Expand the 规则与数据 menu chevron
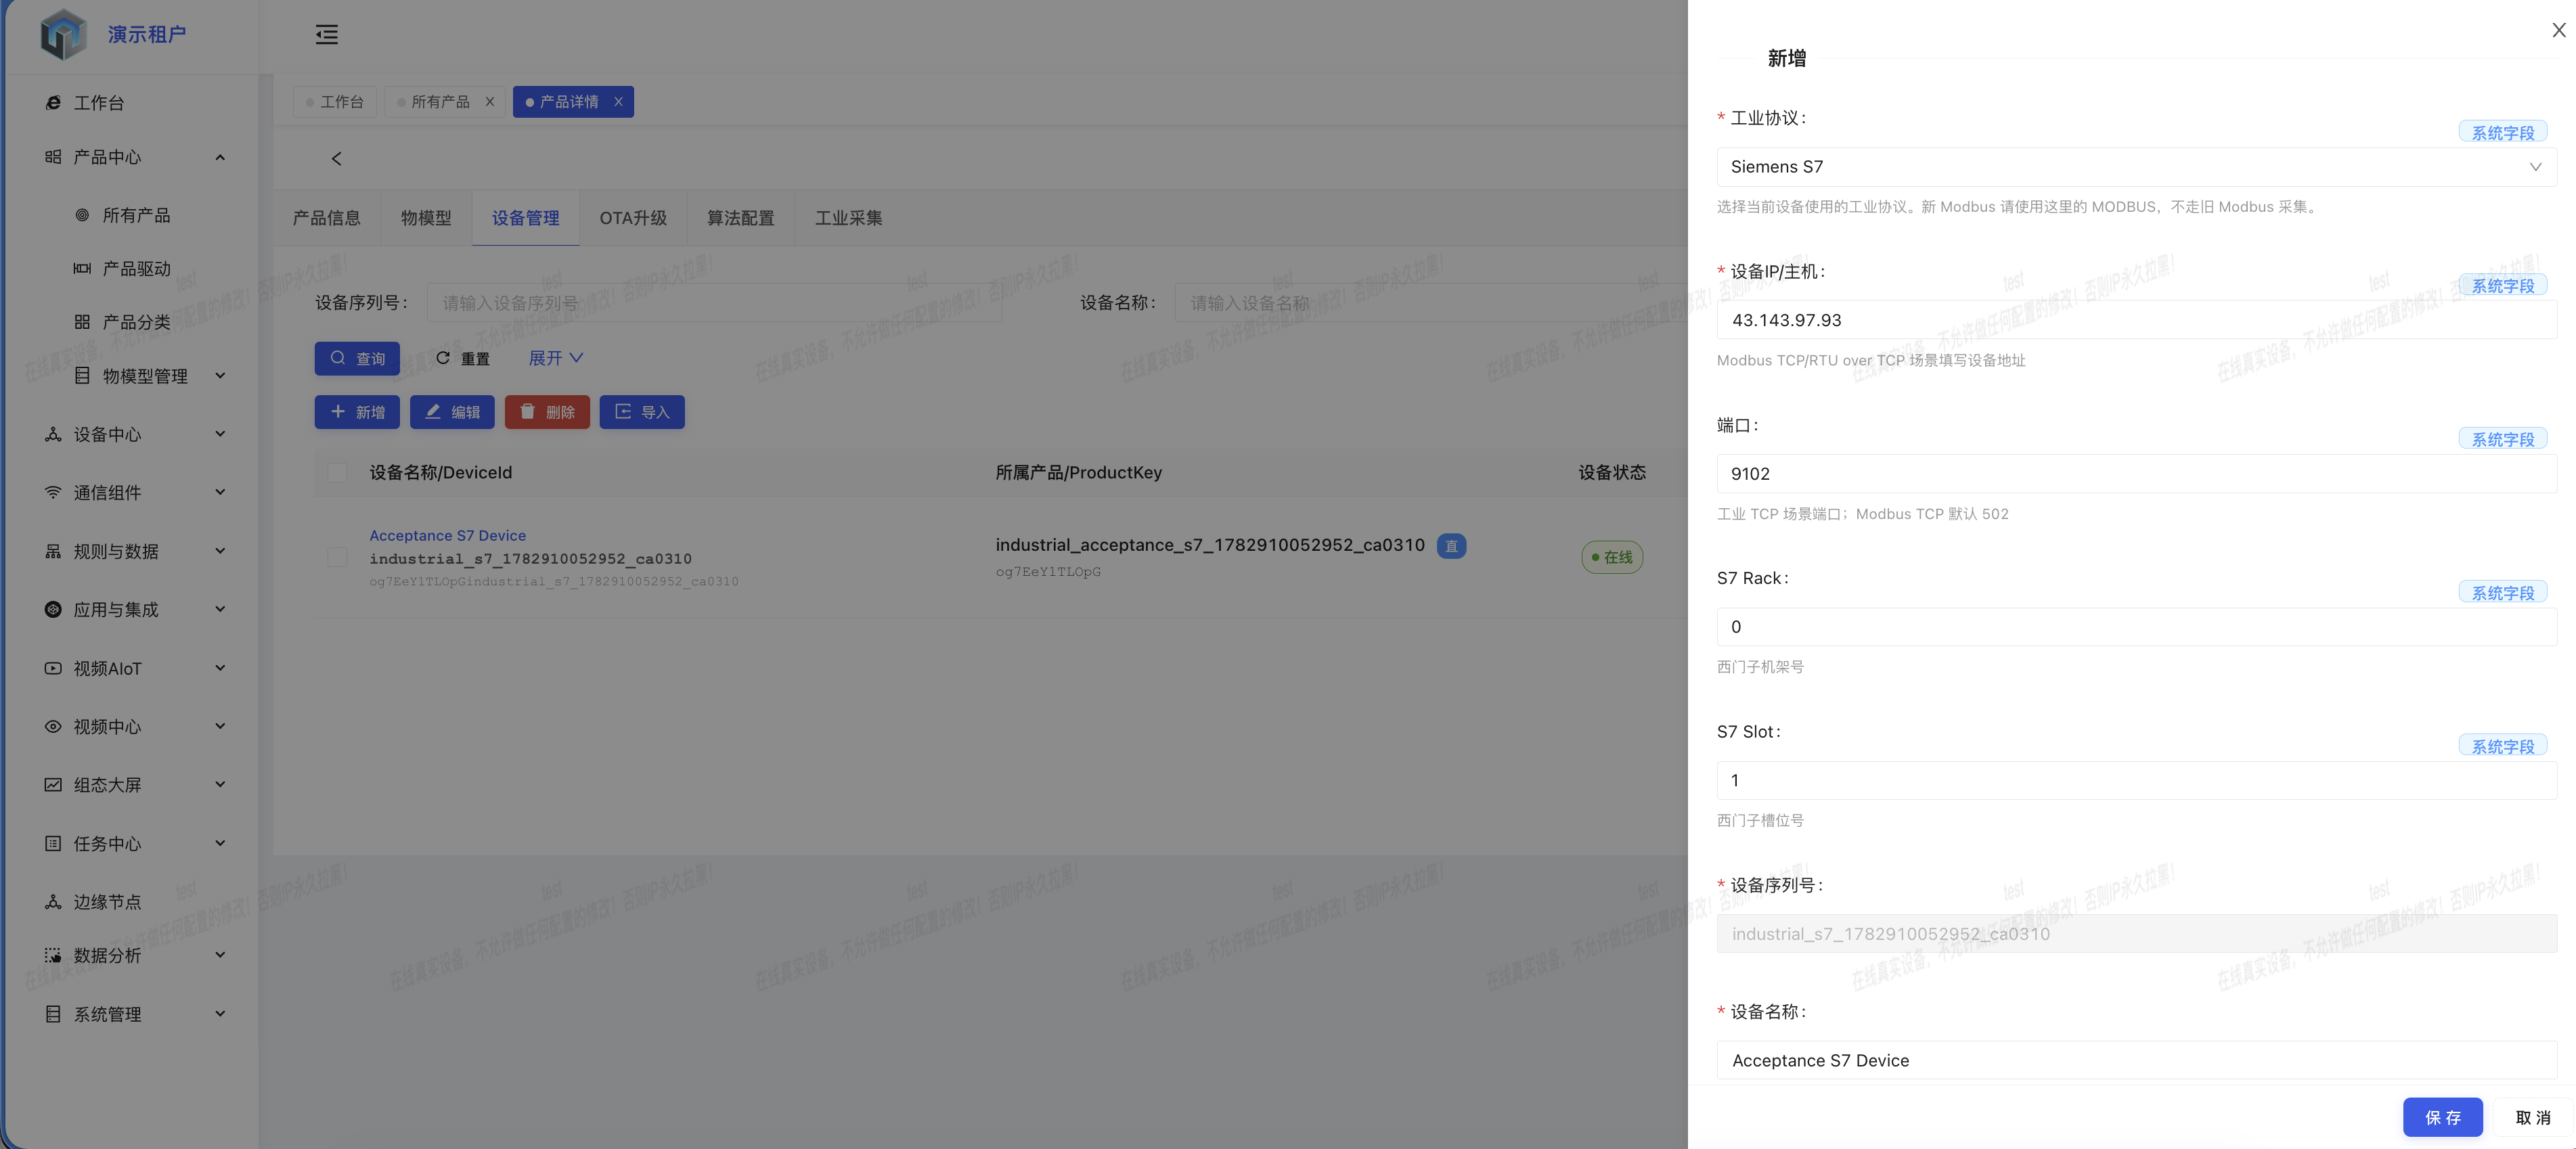 point(220,551)
